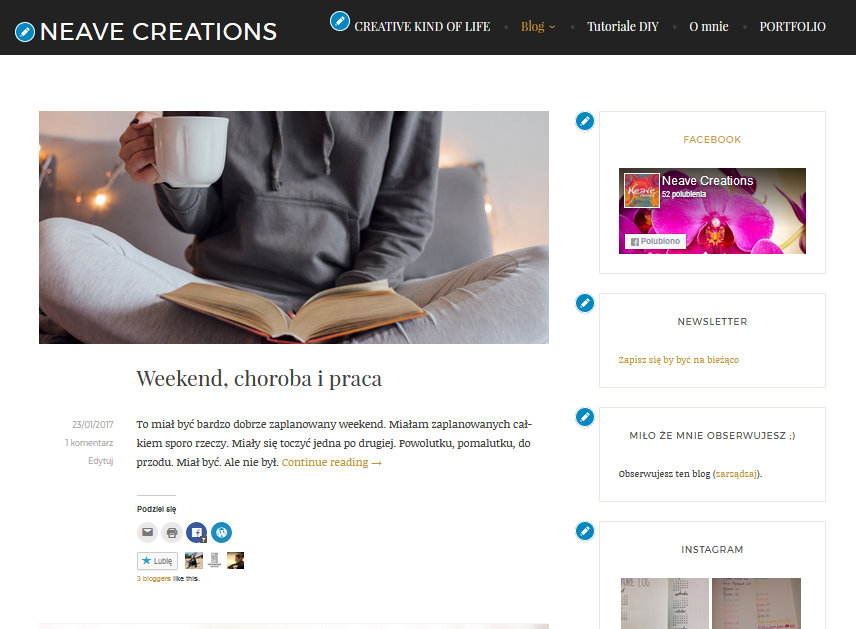The image size is (856, 629).
Task: Share post on Facebook icon
Action: (197, 532)
